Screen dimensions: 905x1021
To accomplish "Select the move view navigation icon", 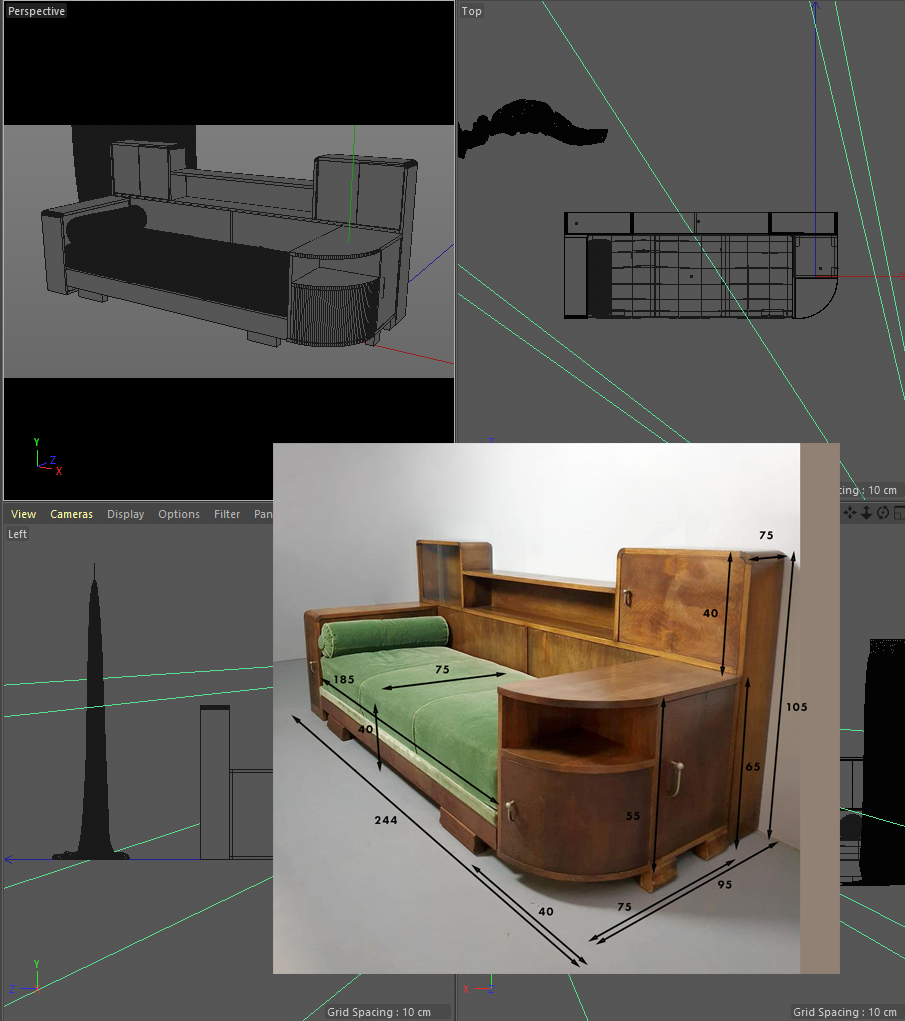I will pos(850,513).
